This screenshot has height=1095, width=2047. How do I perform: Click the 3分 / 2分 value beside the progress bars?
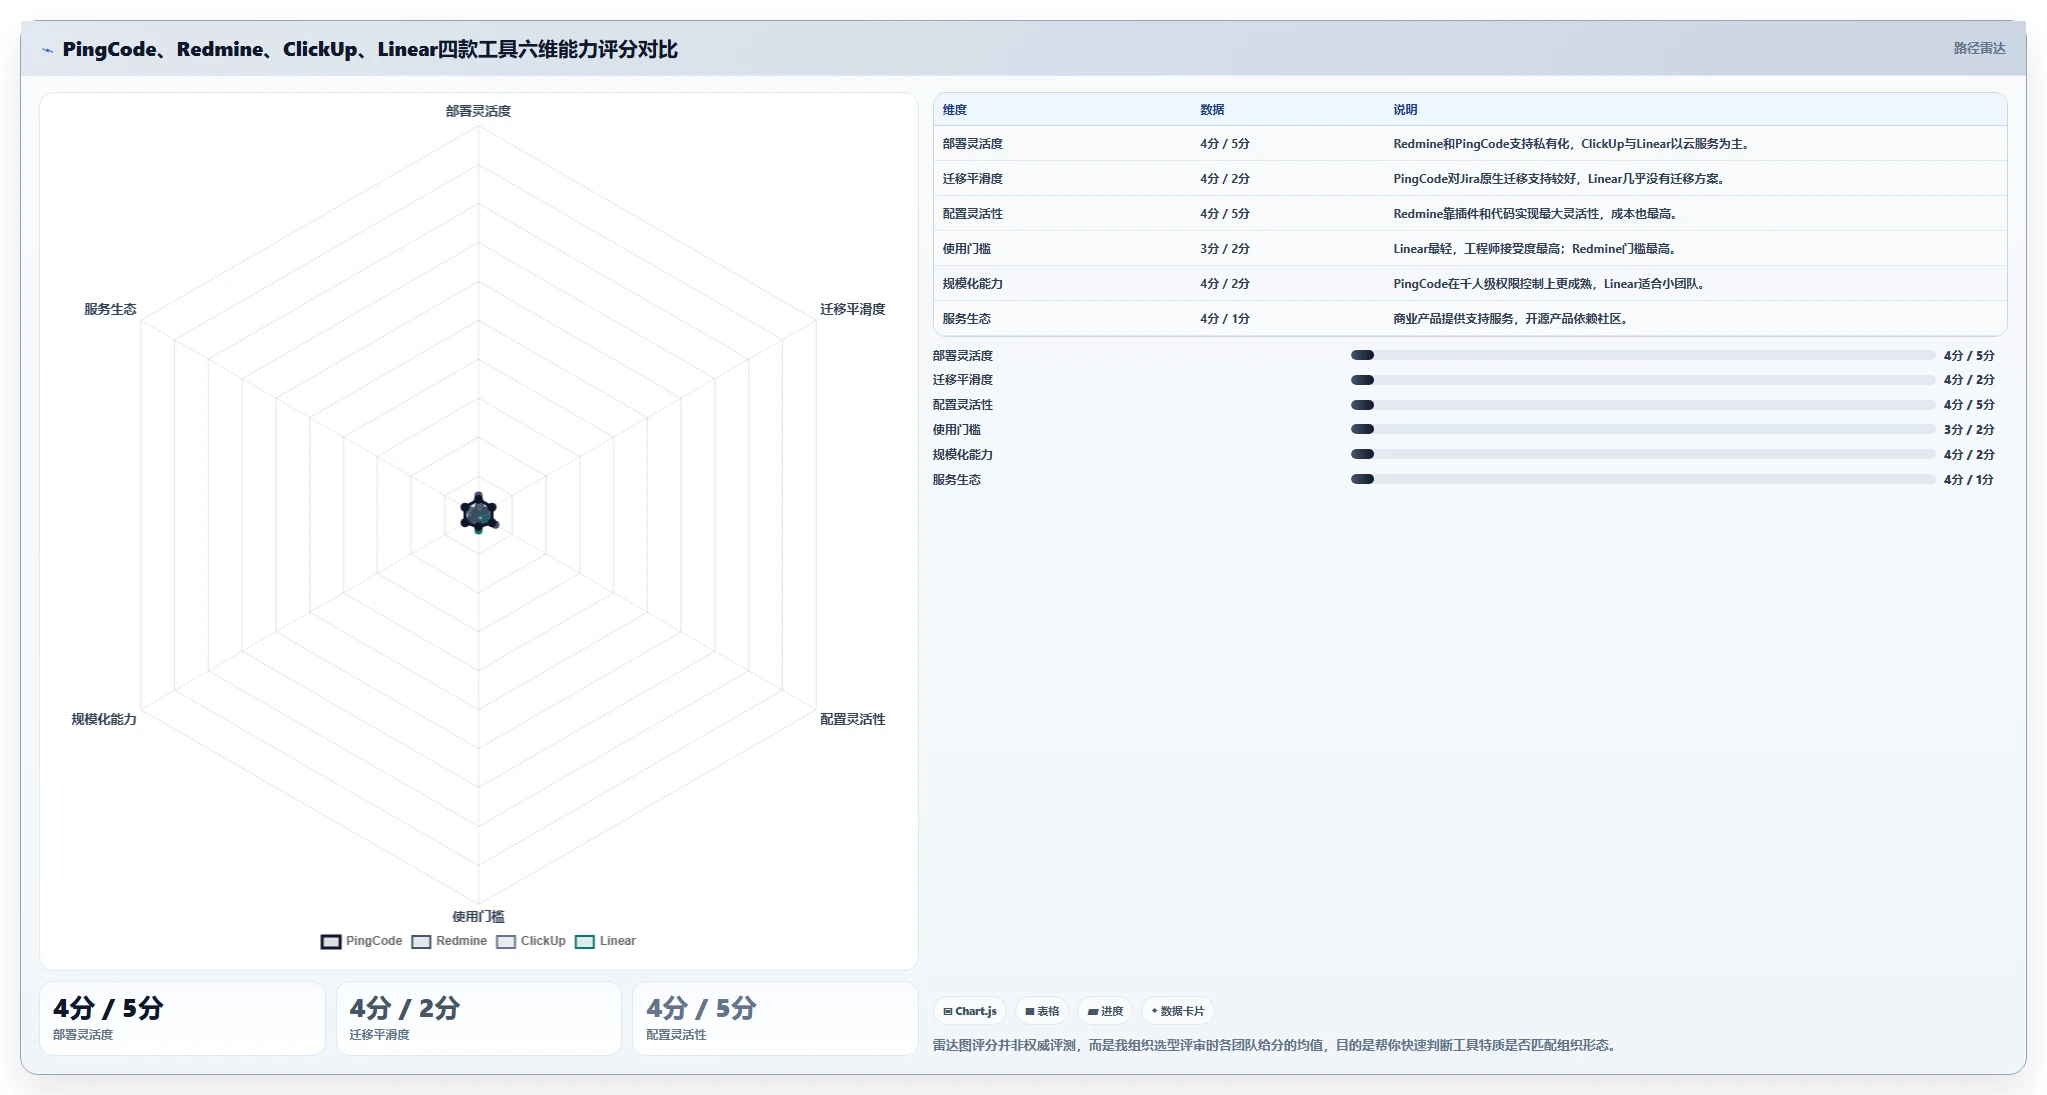[x=1969, y=430]
